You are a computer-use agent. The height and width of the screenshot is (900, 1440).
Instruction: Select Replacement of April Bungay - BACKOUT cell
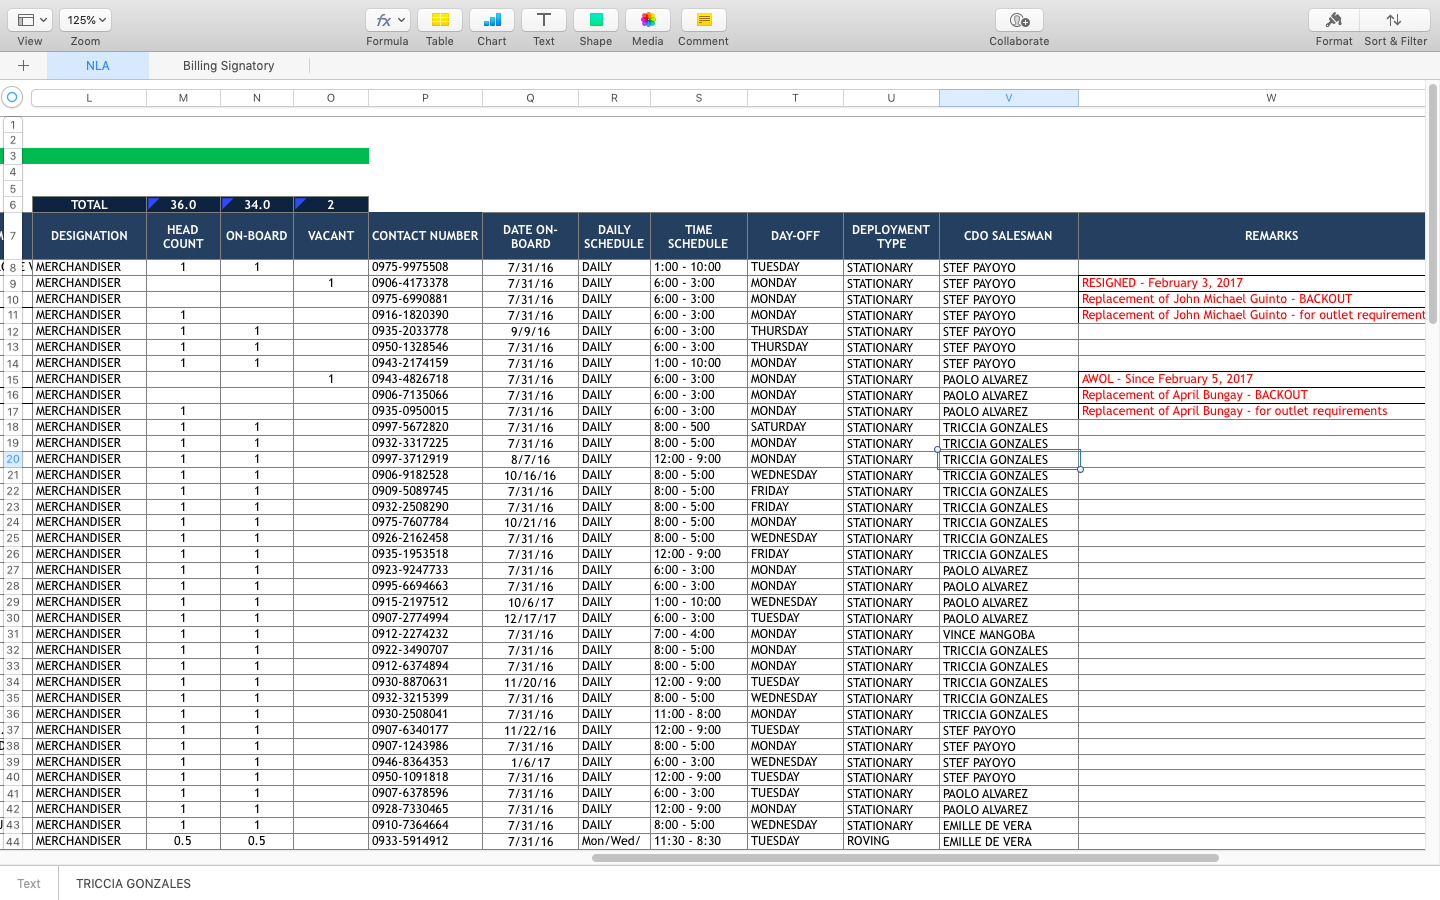tap(1251, 395)
